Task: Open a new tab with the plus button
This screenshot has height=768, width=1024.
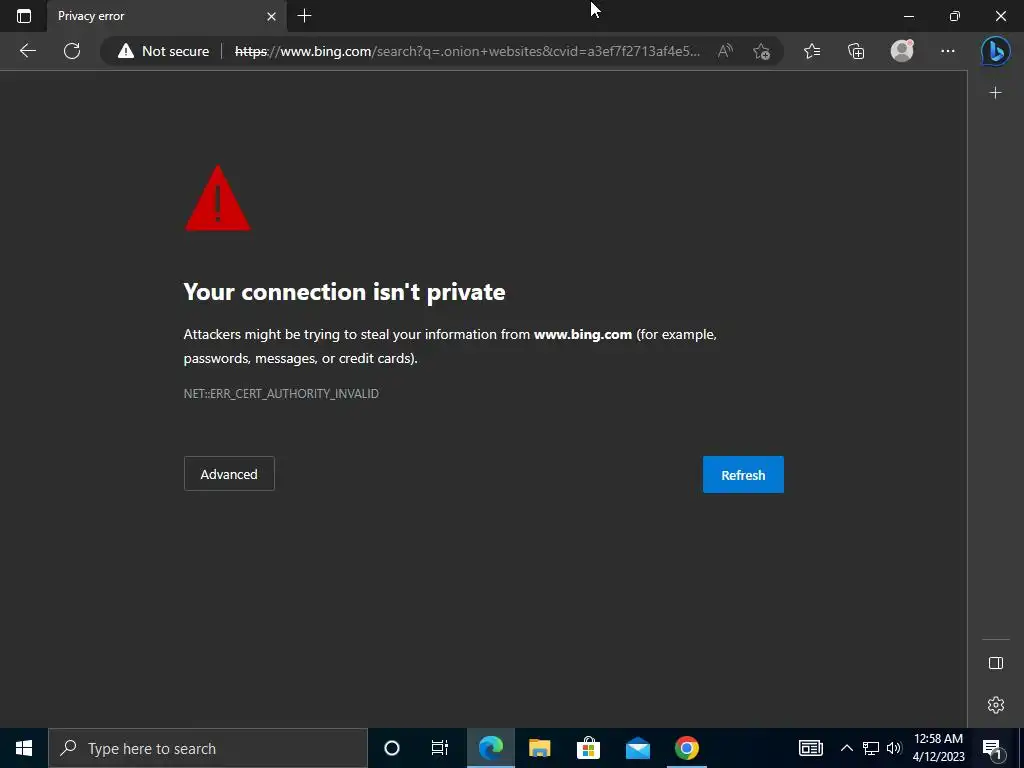Action: click(x=304, y=16)
